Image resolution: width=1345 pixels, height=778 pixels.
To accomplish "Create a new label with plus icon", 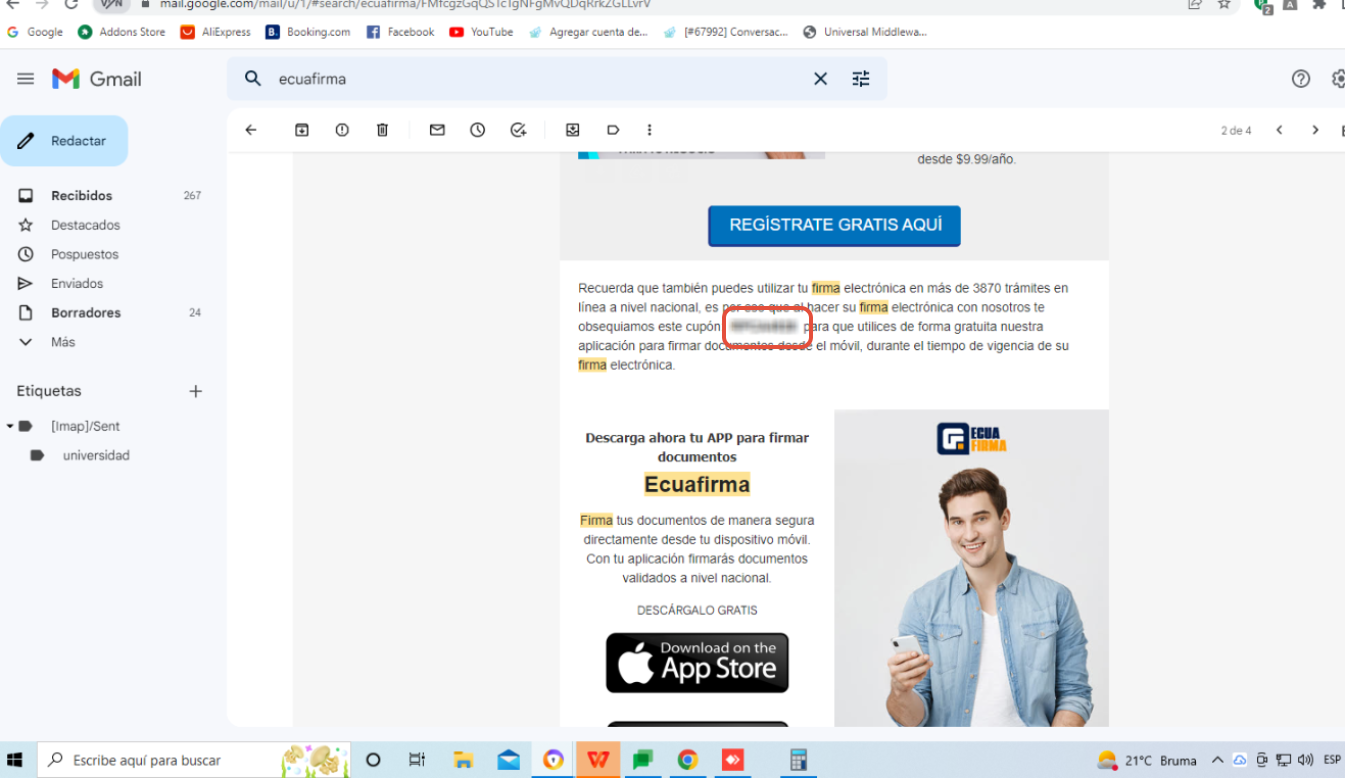I will [x=196, y=391].
